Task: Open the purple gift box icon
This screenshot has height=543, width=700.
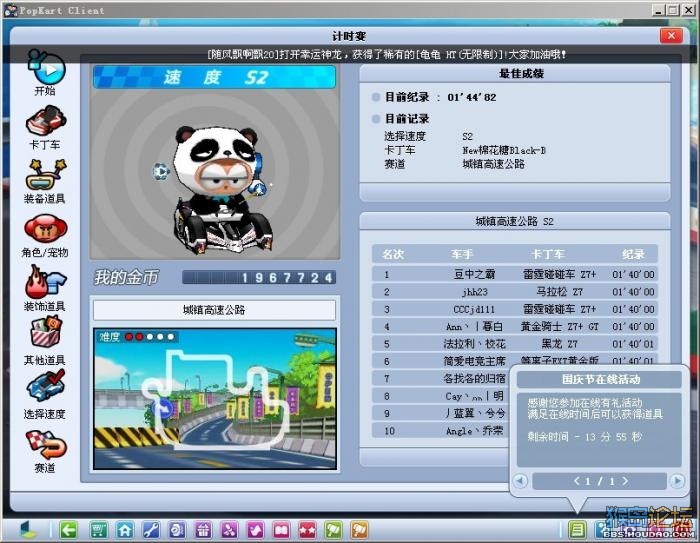Action: pos(203,530)
